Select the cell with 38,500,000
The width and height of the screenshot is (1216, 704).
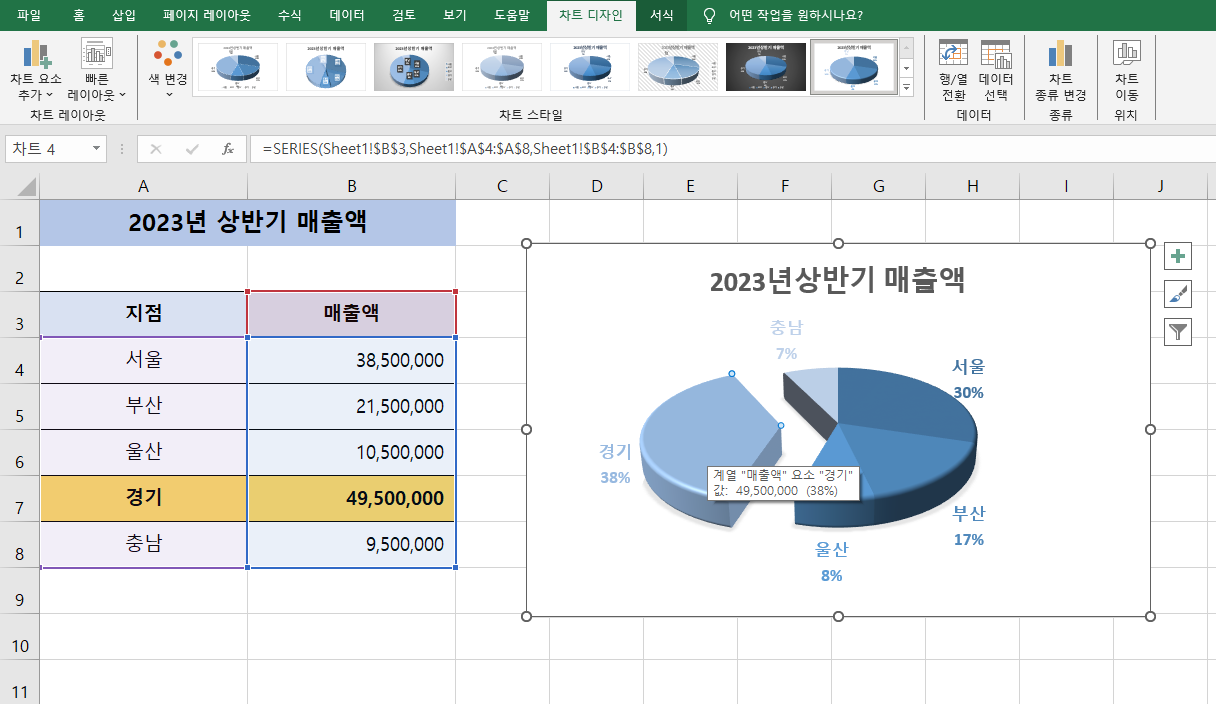[x=352, y=360]
